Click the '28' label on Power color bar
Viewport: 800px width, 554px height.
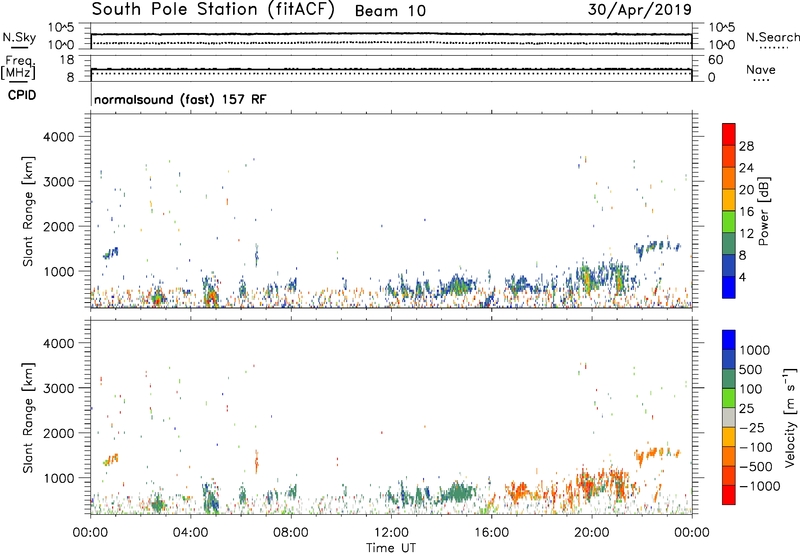coord(746,146)
